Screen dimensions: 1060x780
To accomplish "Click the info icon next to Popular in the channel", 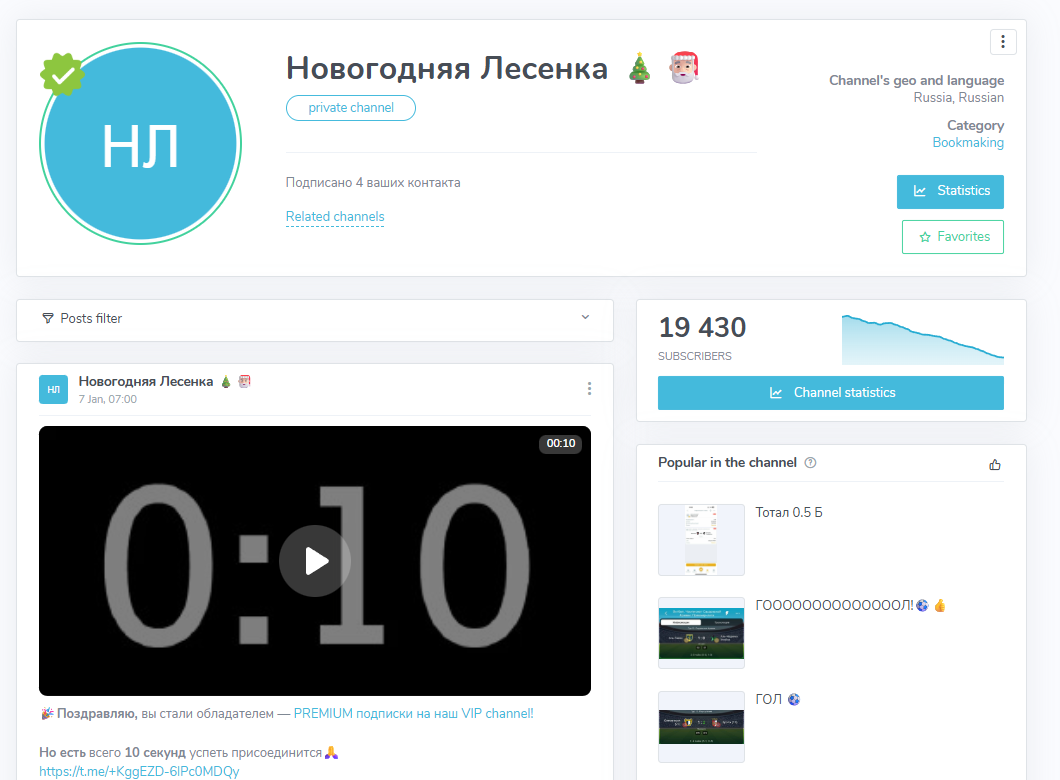I will click(810, 463).
